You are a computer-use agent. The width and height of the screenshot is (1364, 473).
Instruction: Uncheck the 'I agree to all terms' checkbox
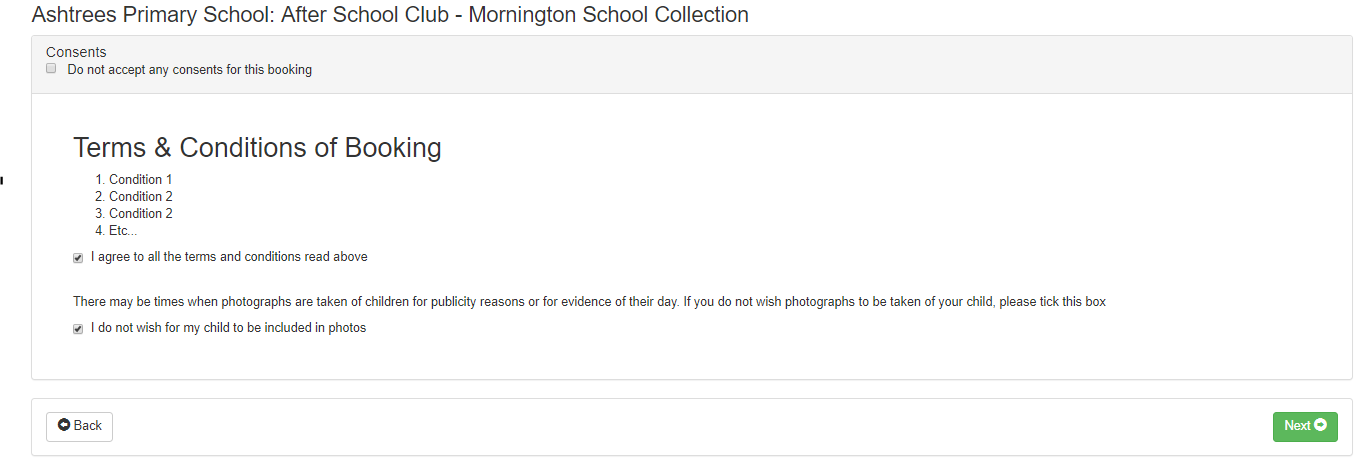tap(78, 258)
